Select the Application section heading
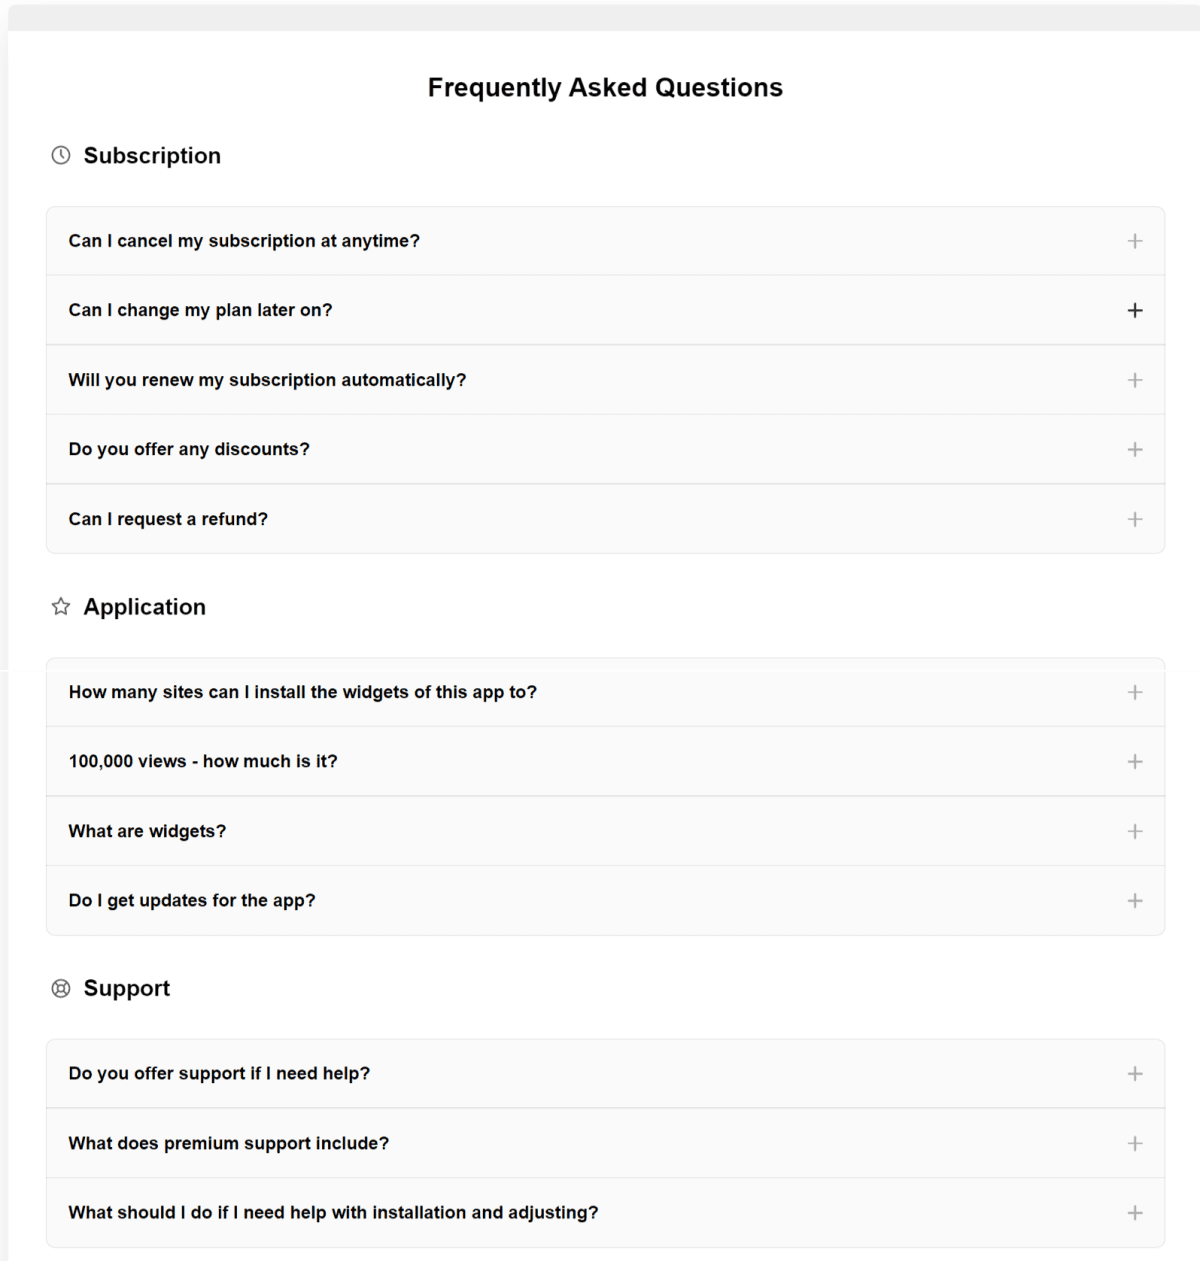The image size is (1200, 1262). point(145,606)
